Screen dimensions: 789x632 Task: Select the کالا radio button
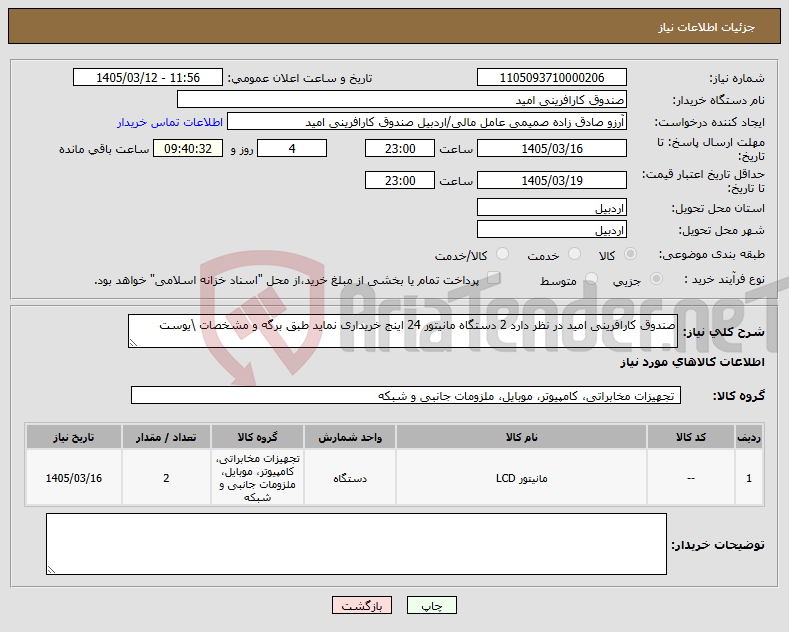(630, 254)
